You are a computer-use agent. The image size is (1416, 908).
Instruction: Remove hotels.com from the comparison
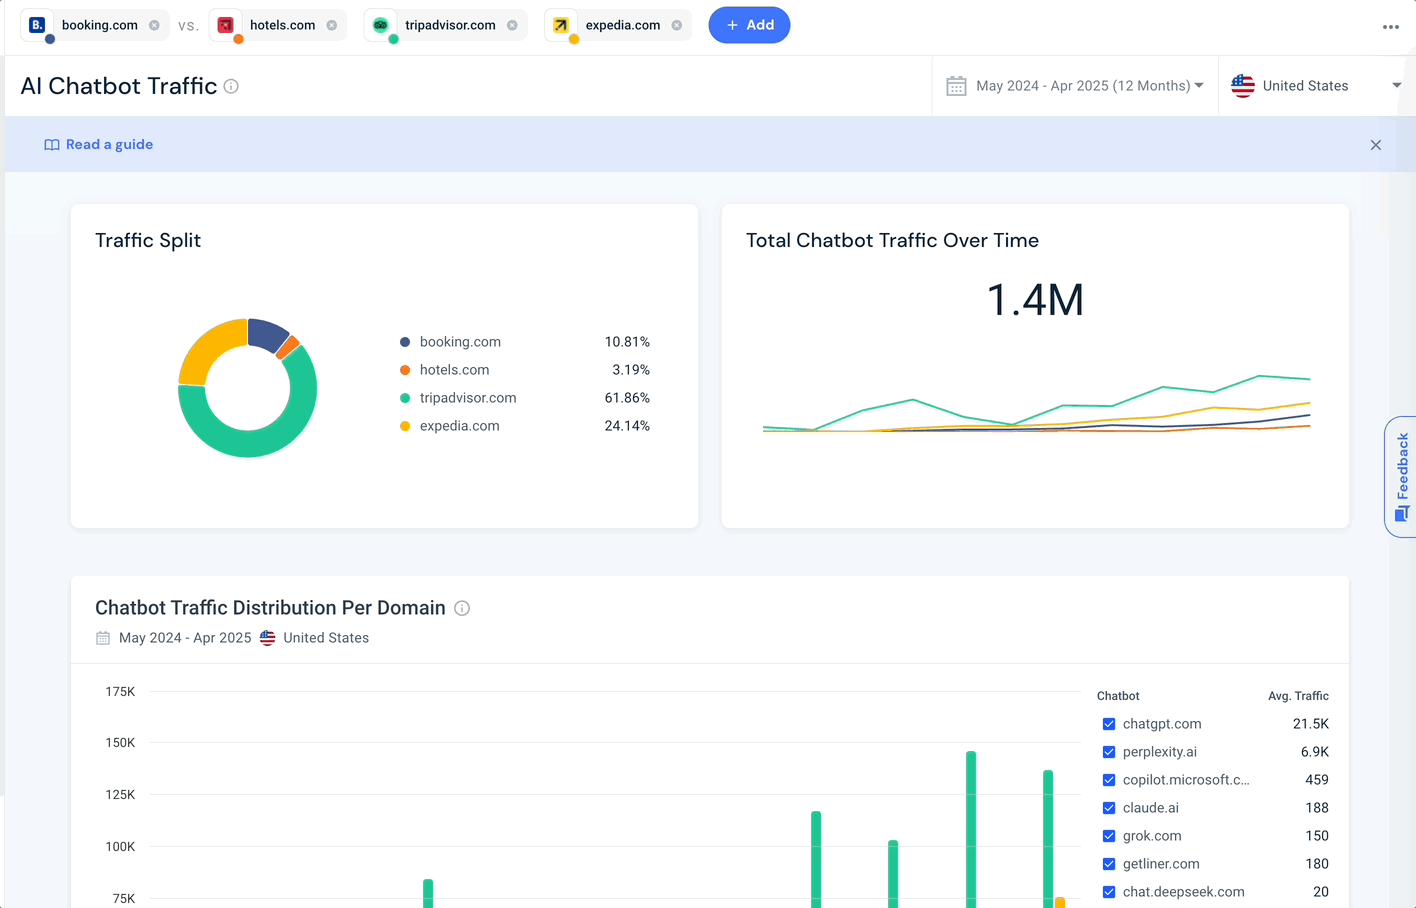pos(332,25)
